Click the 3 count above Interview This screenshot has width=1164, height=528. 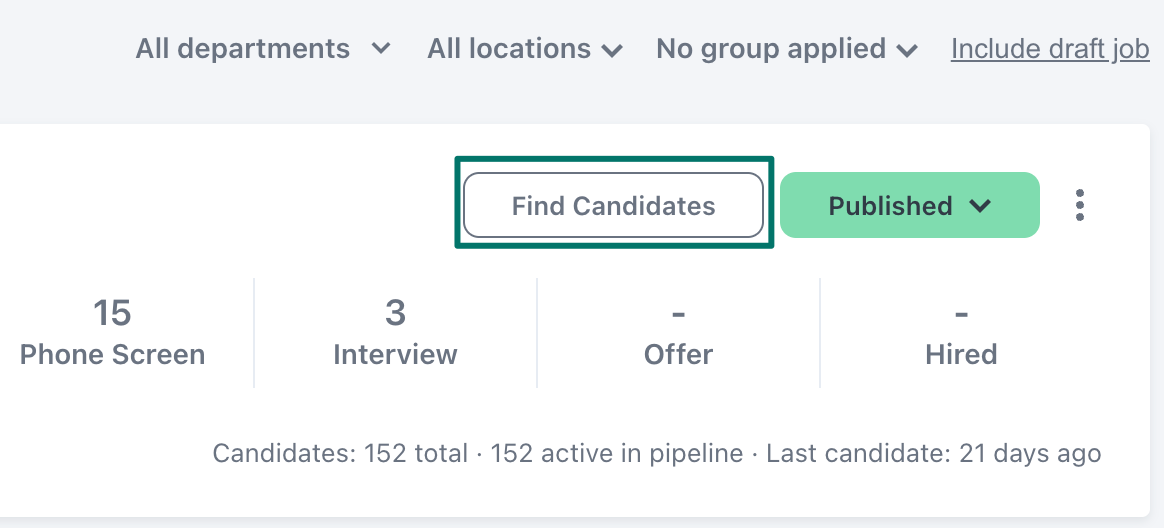point(395,313)
